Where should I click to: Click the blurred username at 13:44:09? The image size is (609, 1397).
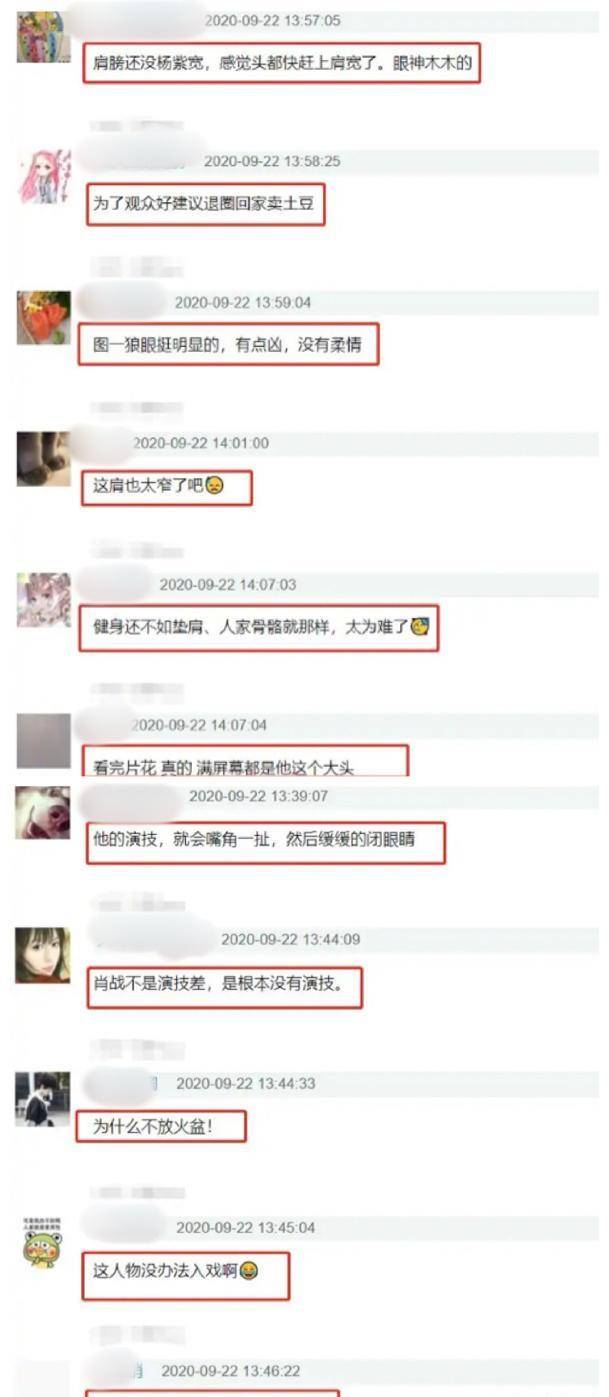click(153, 938)
